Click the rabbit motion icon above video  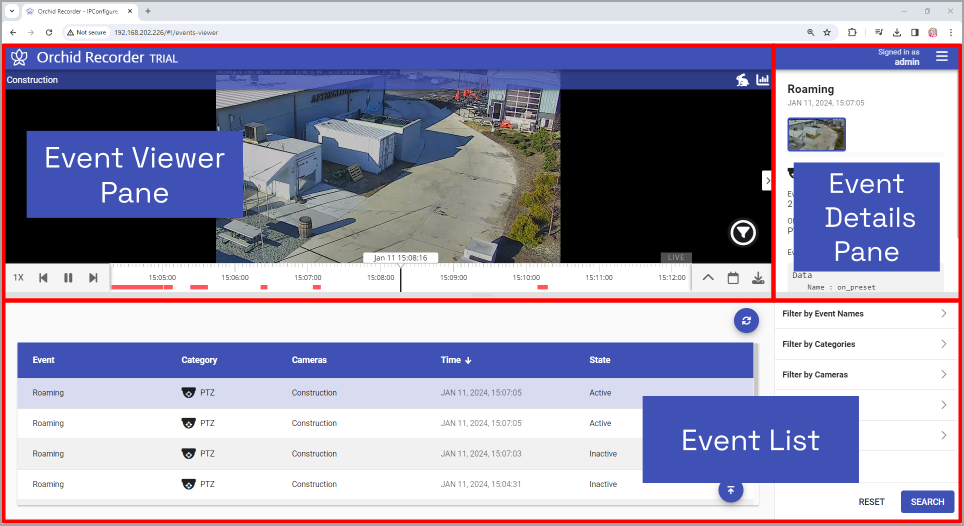(x=742, y=80)
